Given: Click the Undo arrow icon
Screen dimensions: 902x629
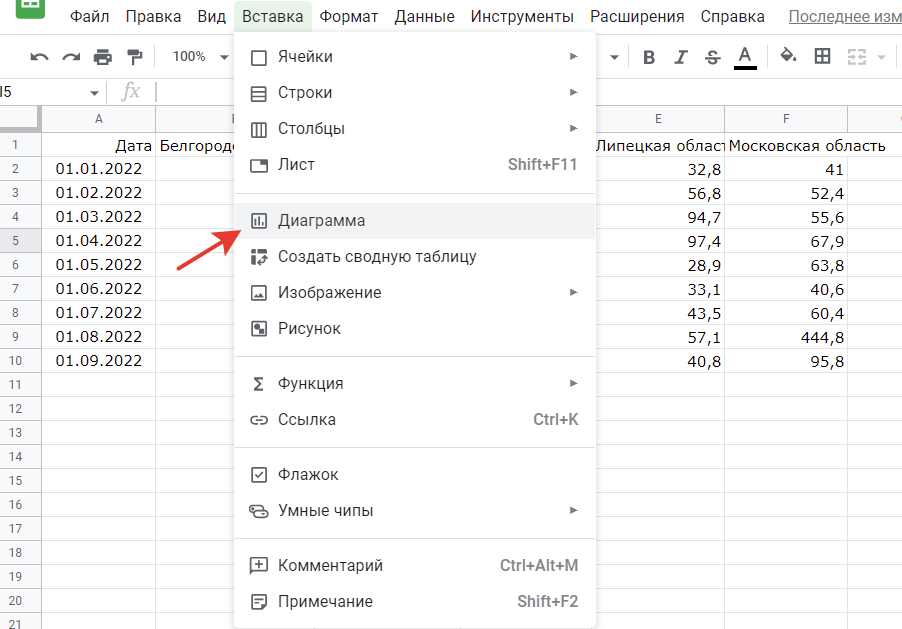Looking at the screenshot, I should [39, 57].
